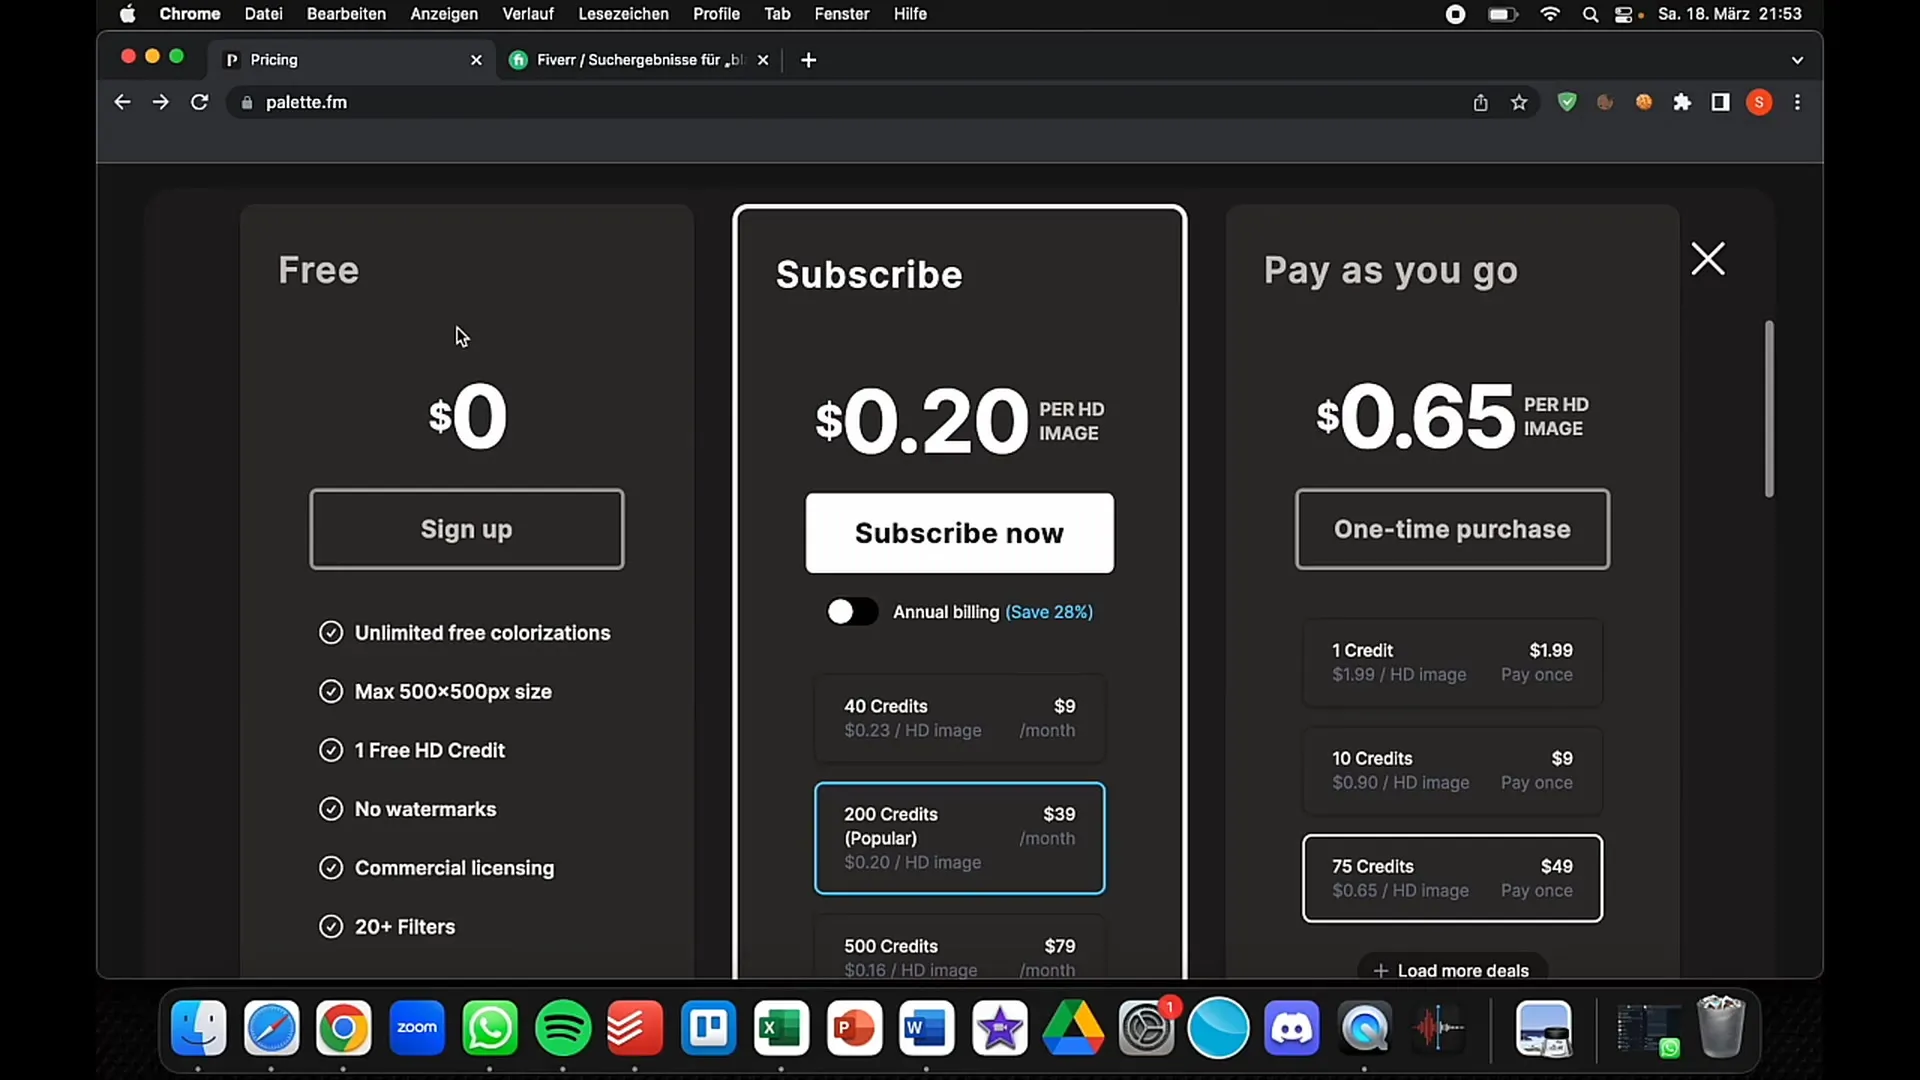Open the Fiverr search results tab
Image resolution: width=1920 pixels, height=1080 pixels.
tap(640, 58)
